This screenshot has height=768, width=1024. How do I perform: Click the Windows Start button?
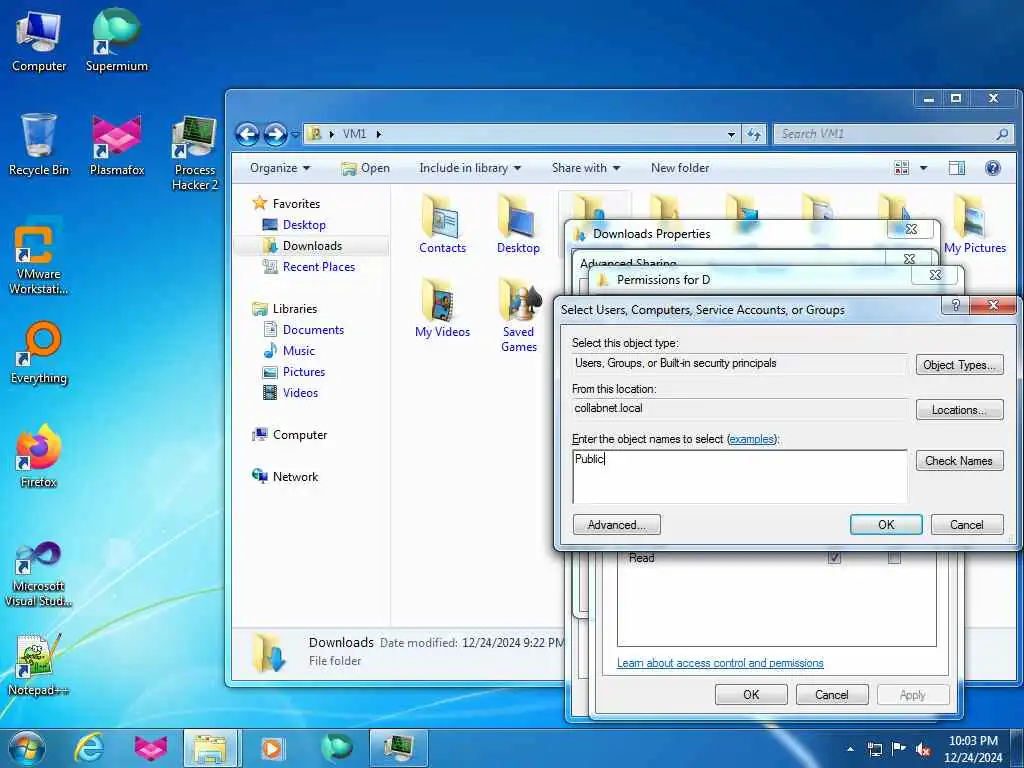[26, 748]
